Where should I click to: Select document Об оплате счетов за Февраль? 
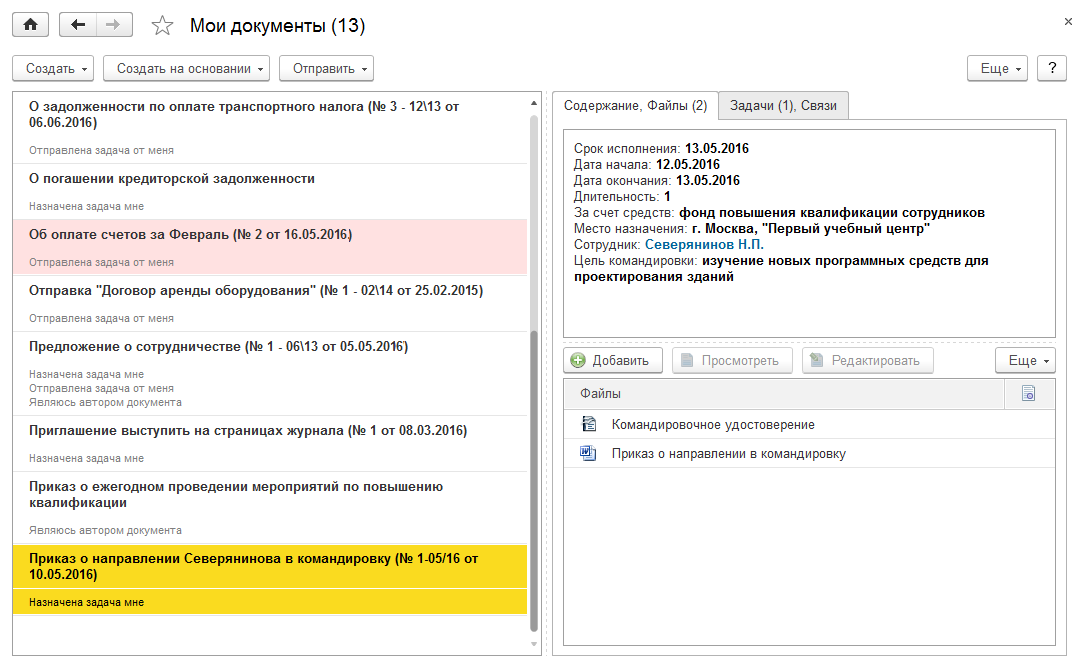point(270,247)
